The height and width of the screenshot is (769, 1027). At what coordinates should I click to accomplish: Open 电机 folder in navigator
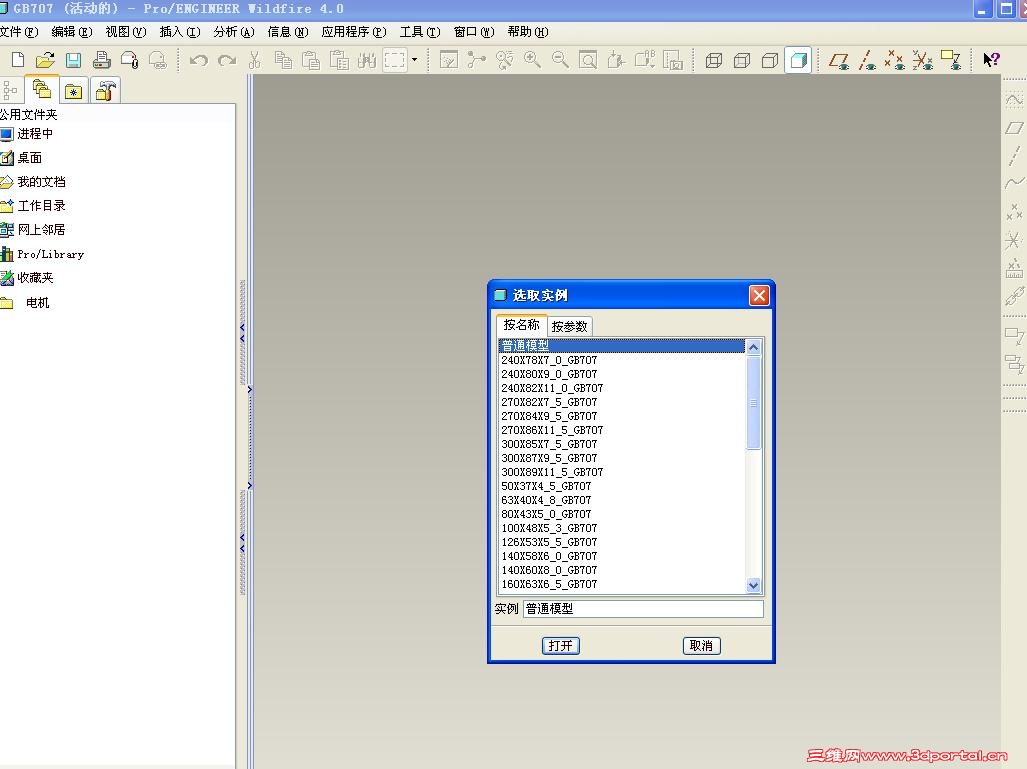click(25, 303)
